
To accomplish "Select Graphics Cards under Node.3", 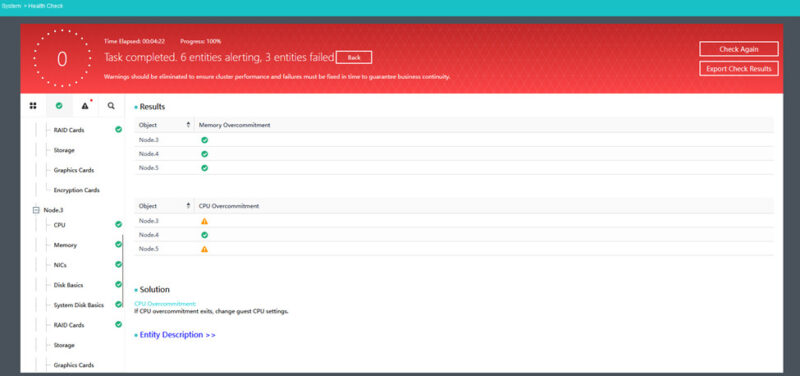I will (74, 365).
